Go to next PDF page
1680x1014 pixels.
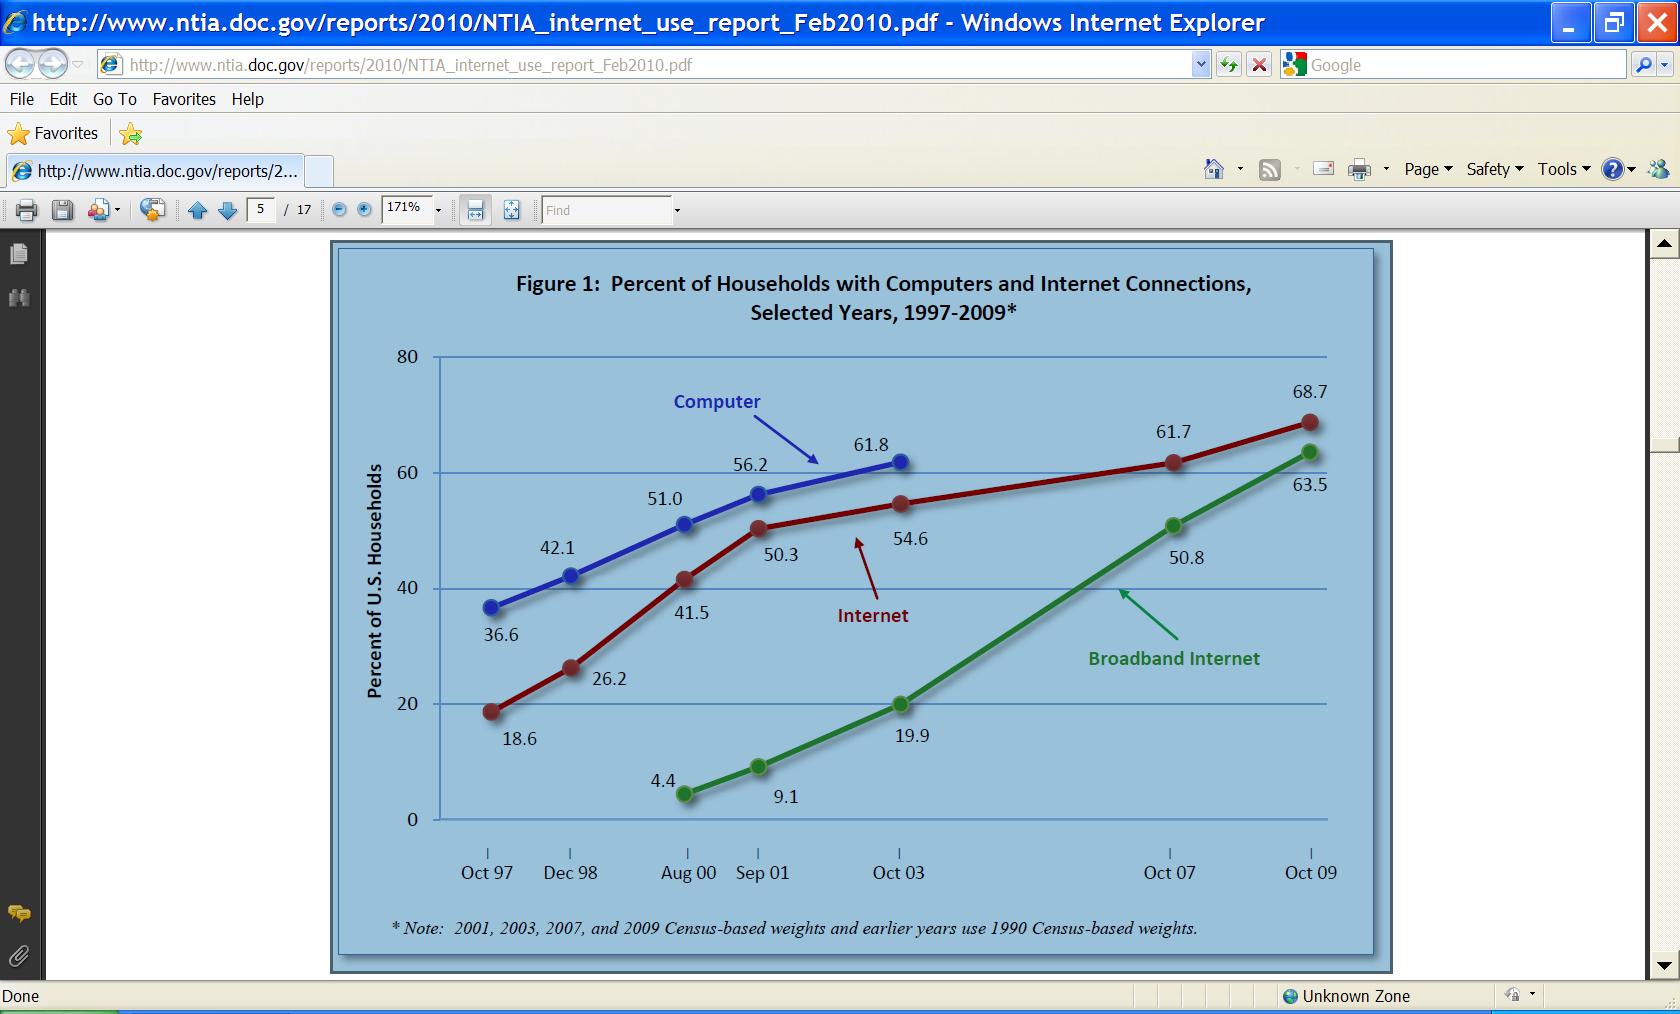point(228,210)
